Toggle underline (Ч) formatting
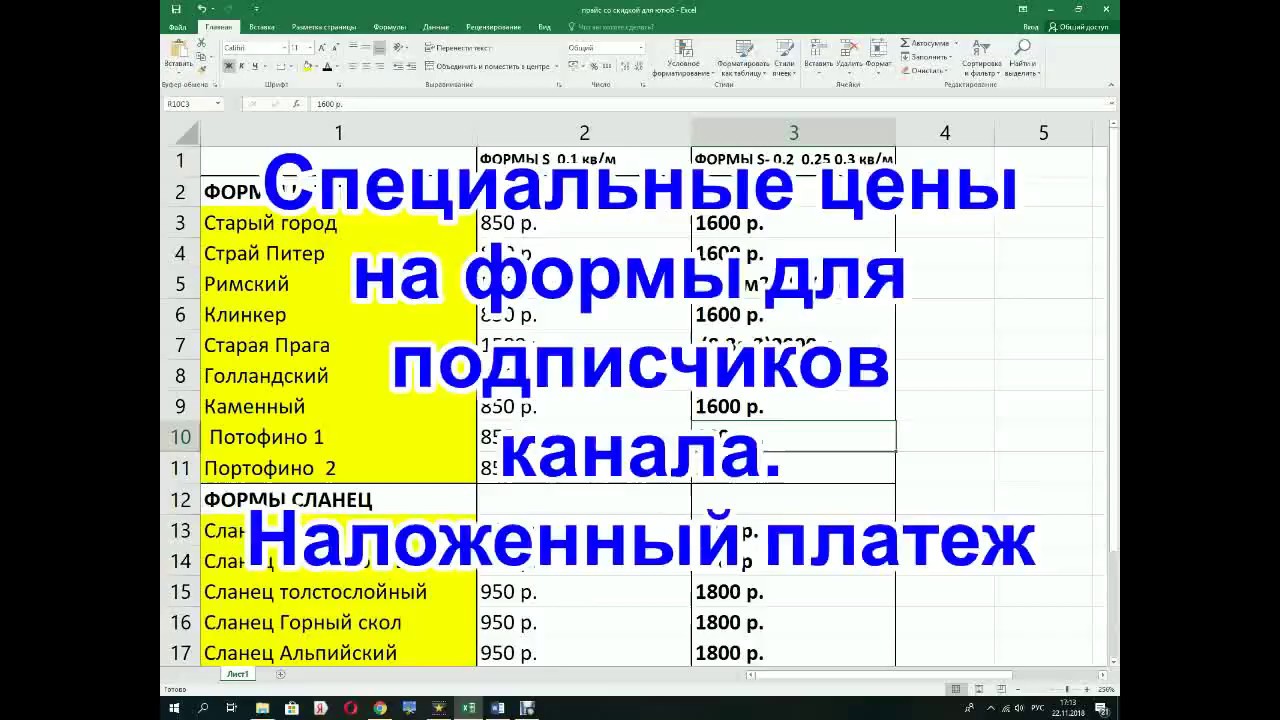Viewport: 1280px width, 720px height. tap(254, 66)
